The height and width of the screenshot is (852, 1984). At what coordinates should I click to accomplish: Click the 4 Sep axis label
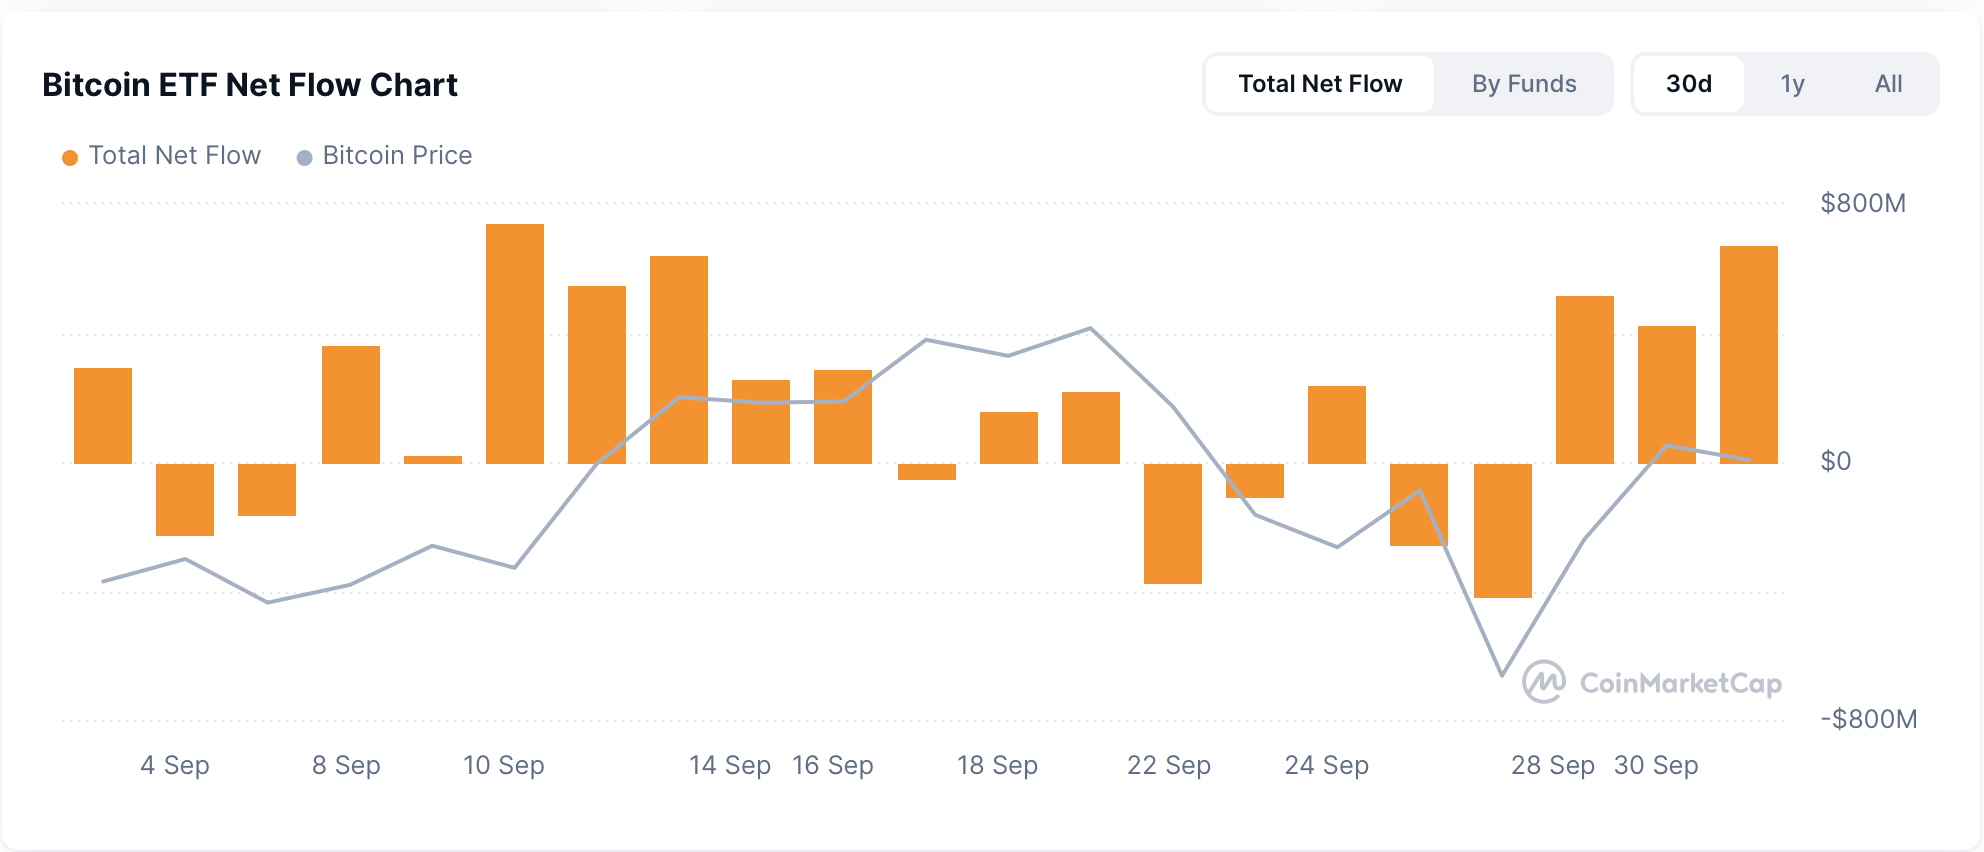(175, 766)
